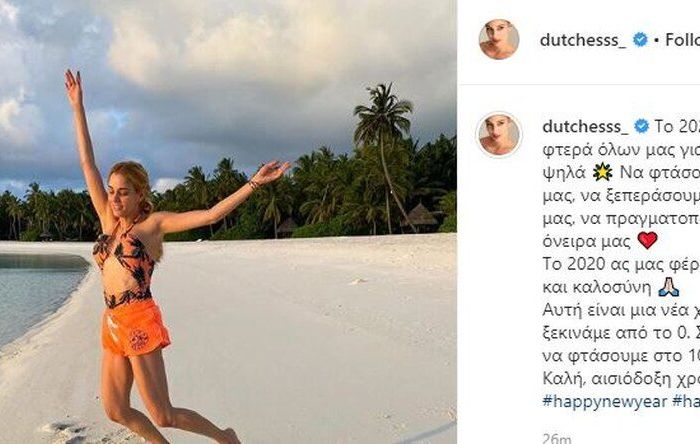Open the profile picture in the post header
Image resolution: width=700 pixels, height=444 pixels.
[x=499, y=39]
